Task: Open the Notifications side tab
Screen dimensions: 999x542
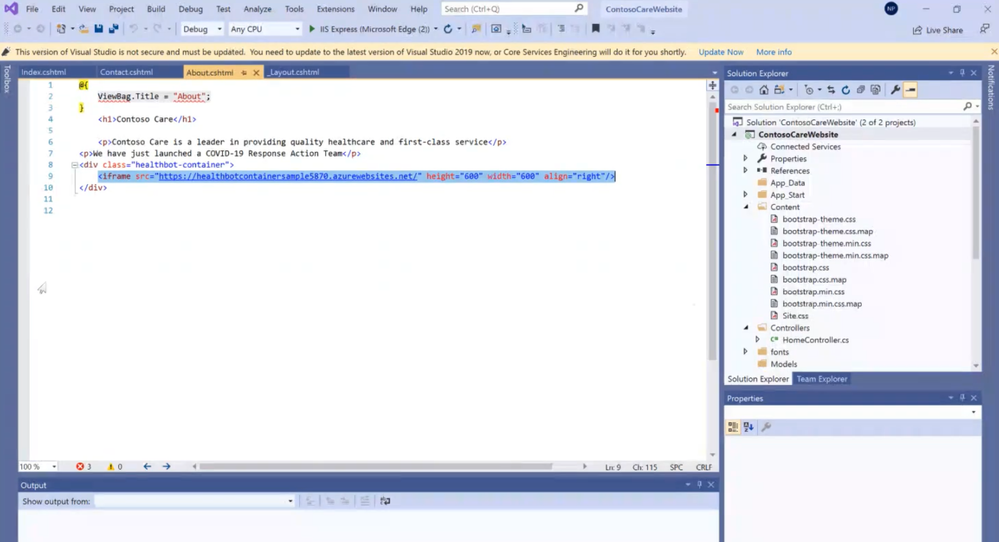Action: 991,87
